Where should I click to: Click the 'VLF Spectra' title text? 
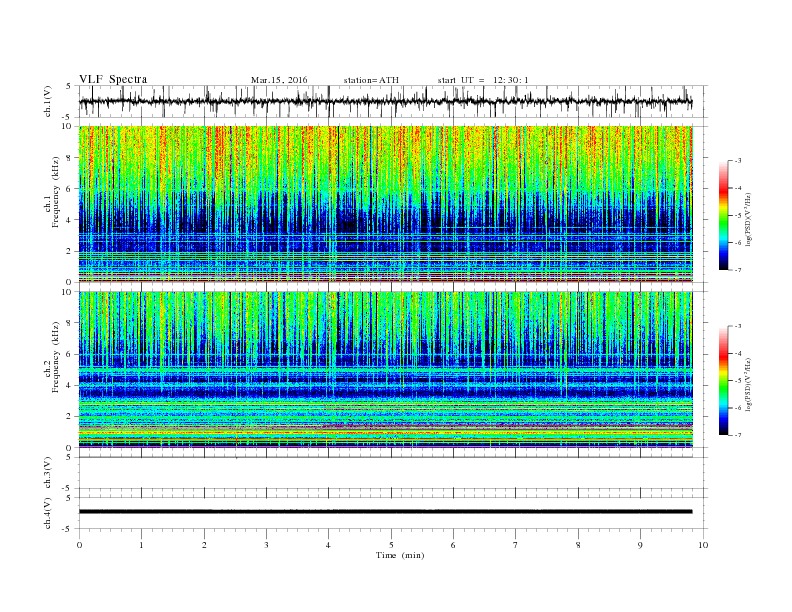click(113, 79)
